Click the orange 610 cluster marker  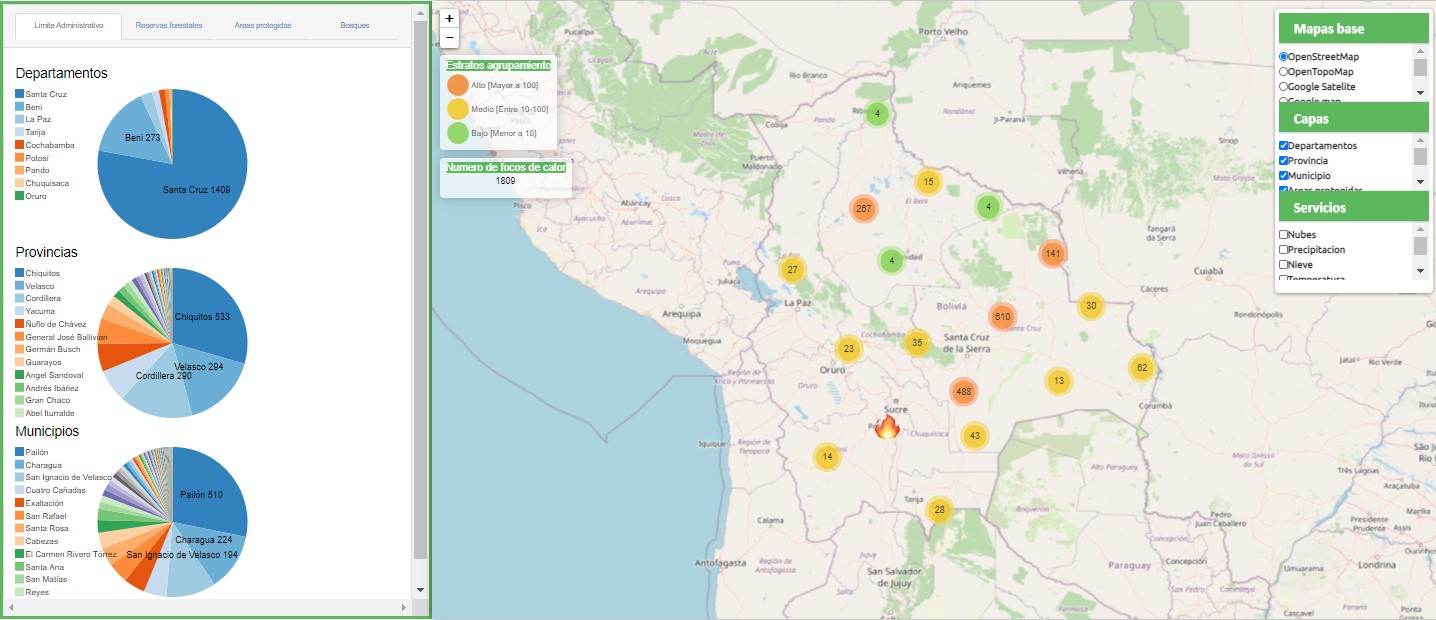(1002, 317)
